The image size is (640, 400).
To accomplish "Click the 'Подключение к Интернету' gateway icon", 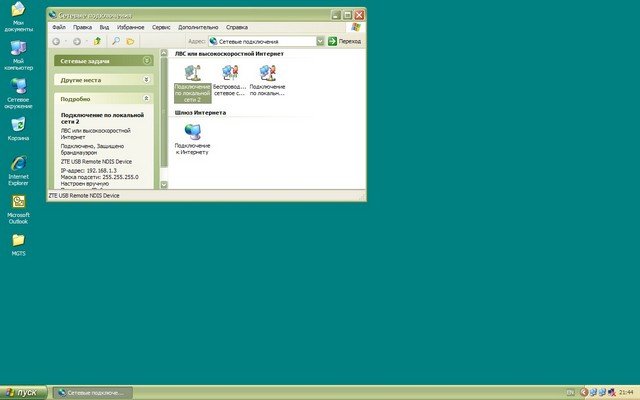I will pyautogui.click(x=192, y=132).
